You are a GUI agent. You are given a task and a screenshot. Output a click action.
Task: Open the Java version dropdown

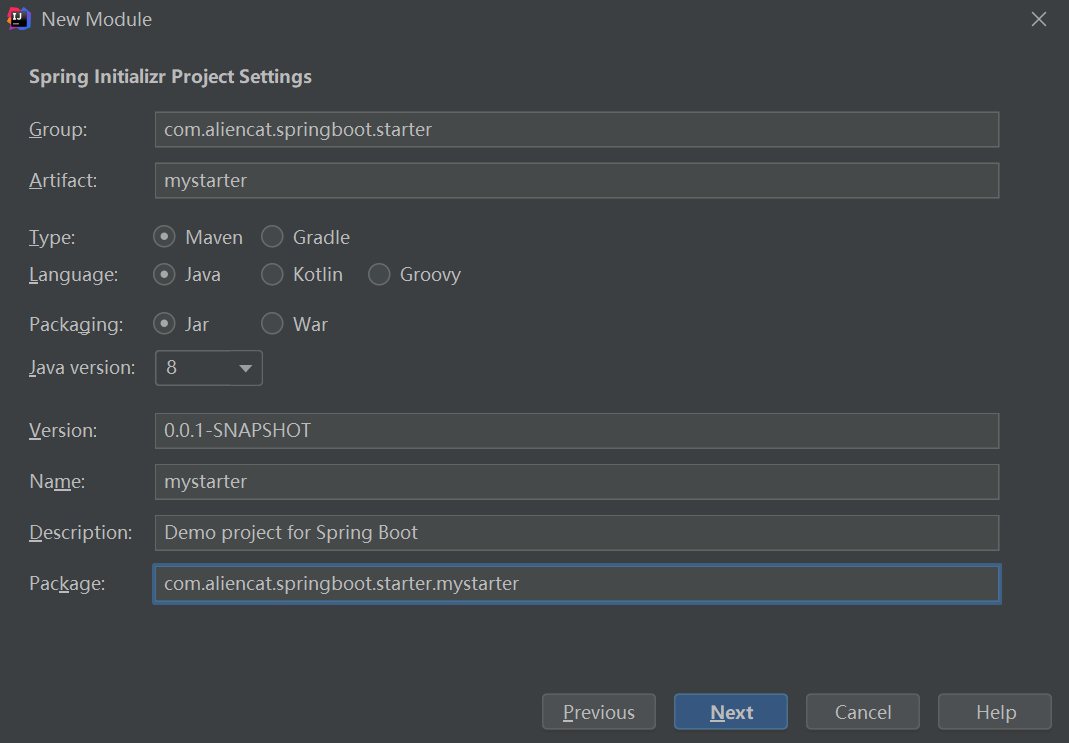coord(209,368)
